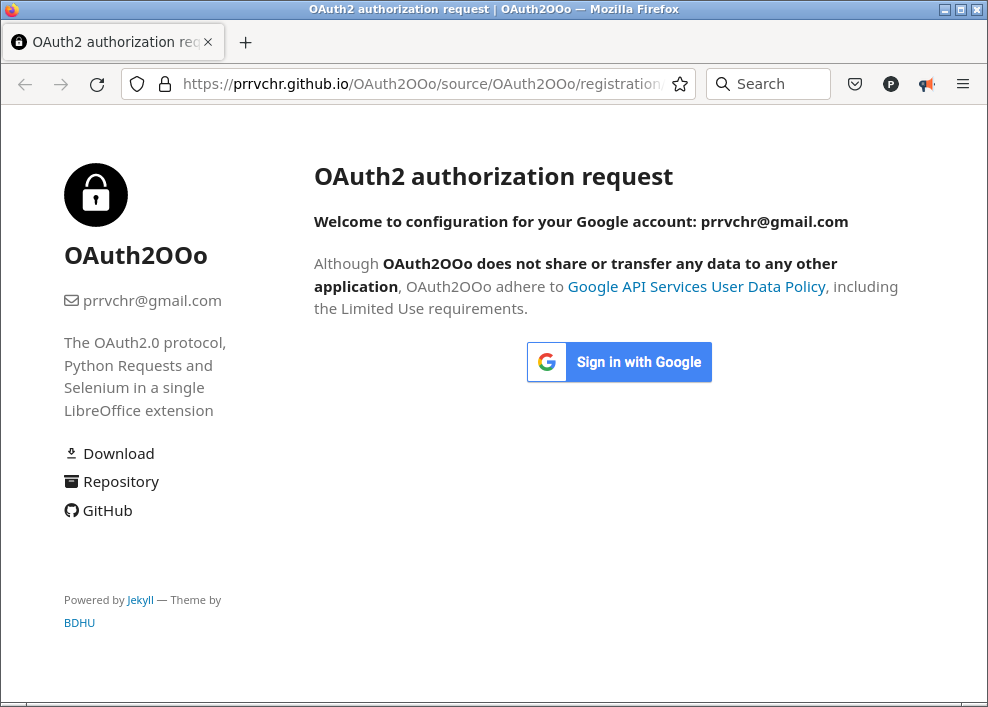The height and width of the screenshot is (707, 988).
Task: Follow the BDHU theme link
Action: [79, 623]
